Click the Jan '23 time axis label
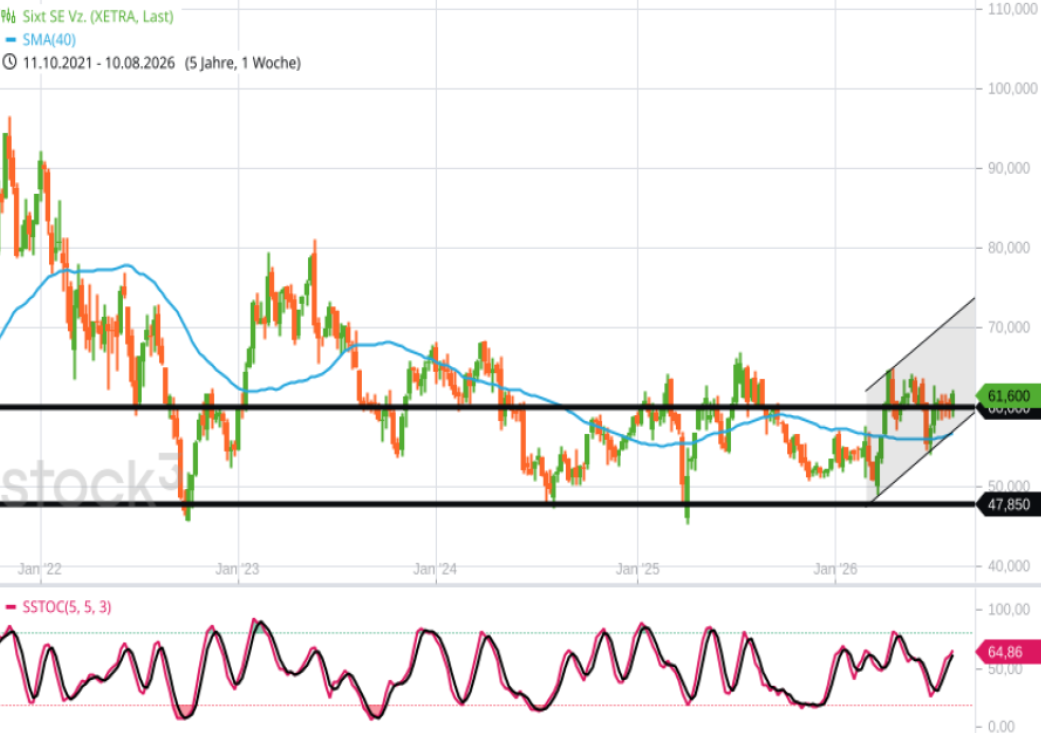This screenshot has height=733, width=1041. 237,569
